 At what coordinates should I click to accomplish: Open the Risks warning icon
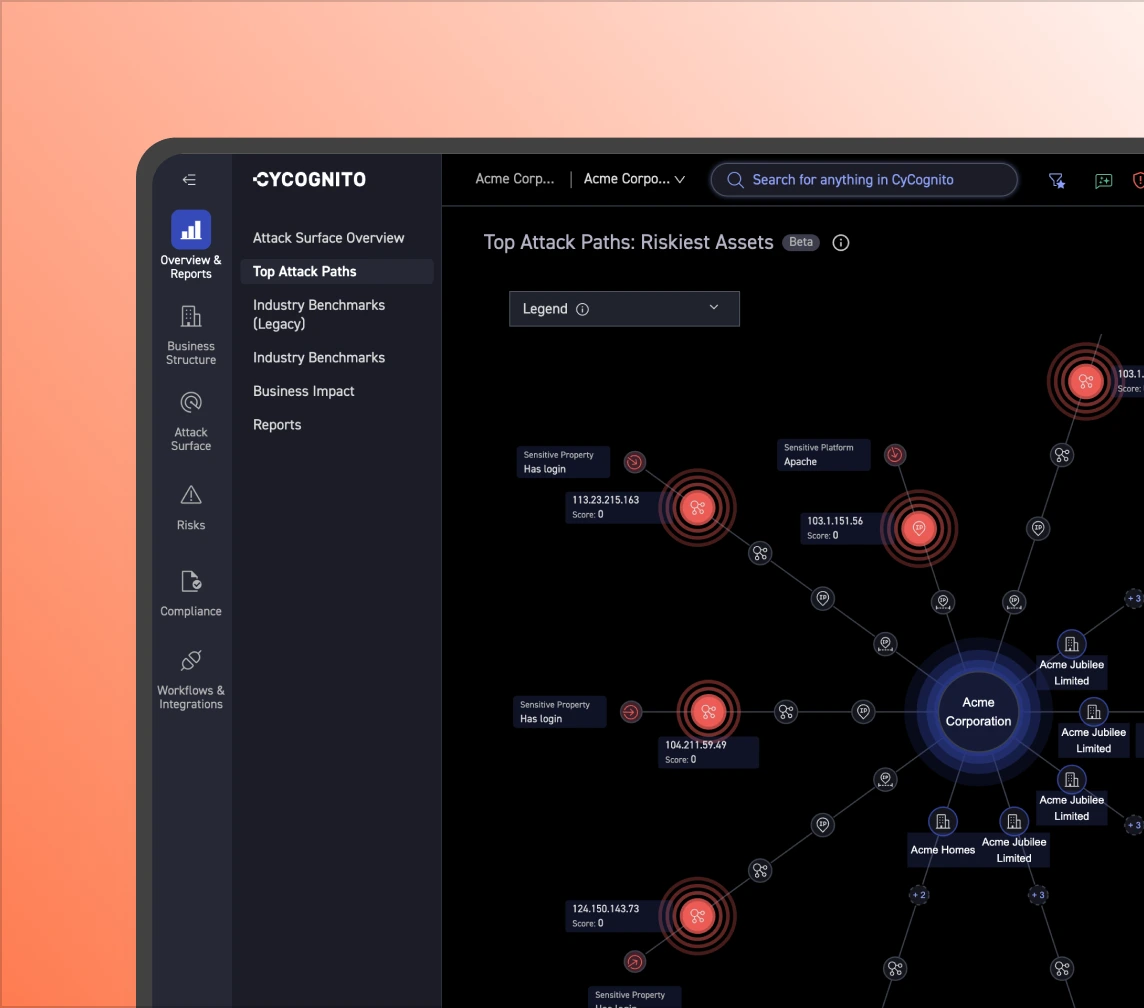191,495
